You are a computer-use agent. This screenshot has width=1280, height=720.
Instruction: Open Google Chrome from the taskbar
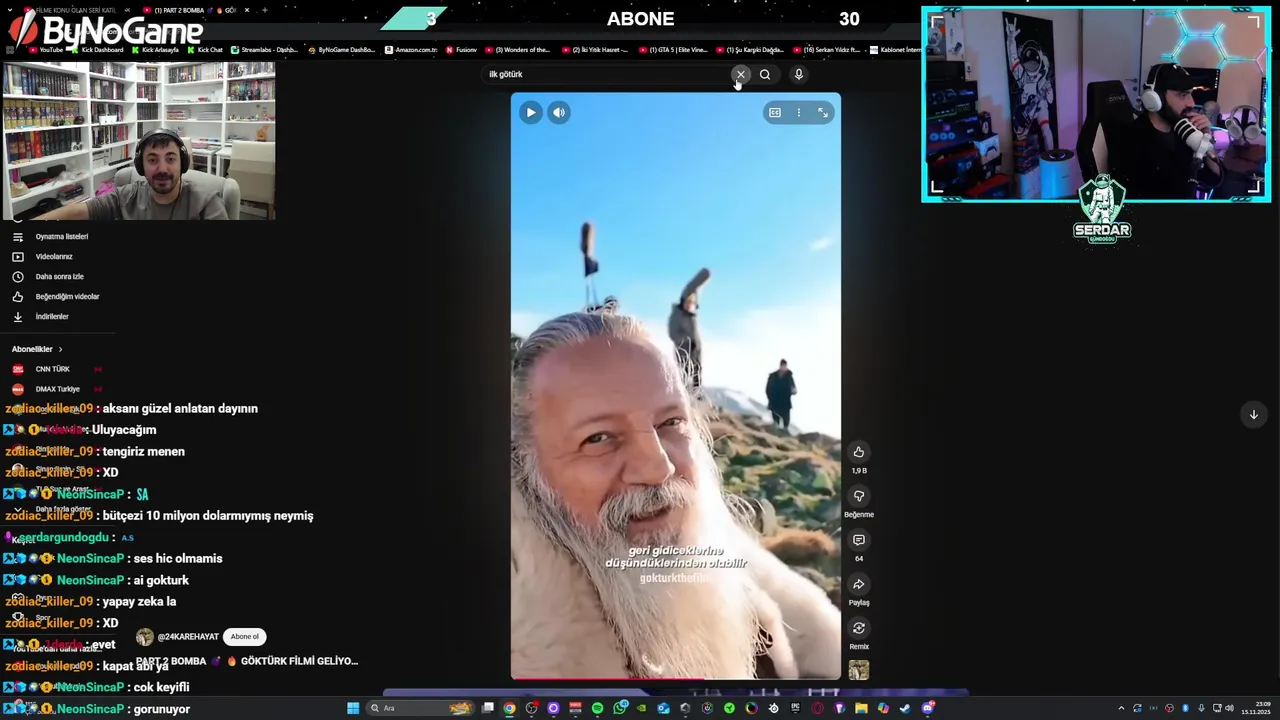[x=509, y=708]
